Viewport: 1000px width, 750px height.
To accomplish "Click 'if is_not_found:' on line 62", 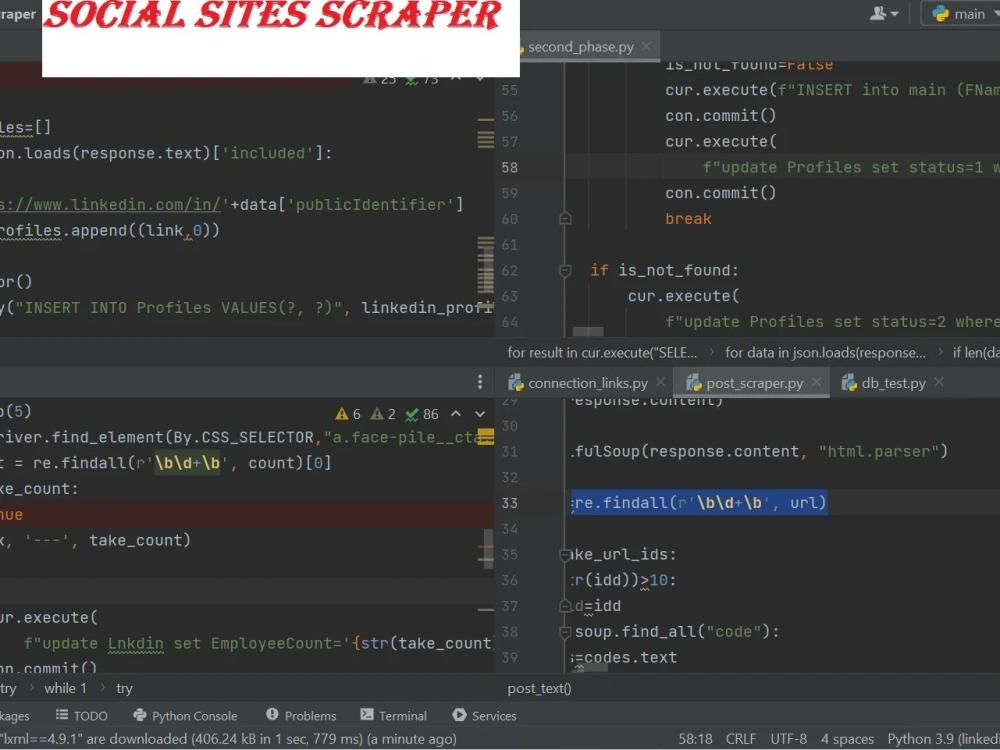I will tap(664, 270).
